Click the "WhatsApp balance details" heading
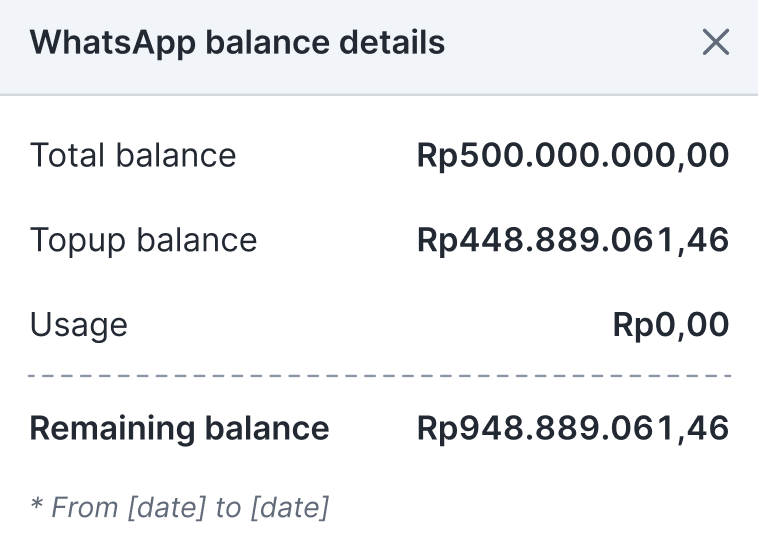 [x=237, y=43]
